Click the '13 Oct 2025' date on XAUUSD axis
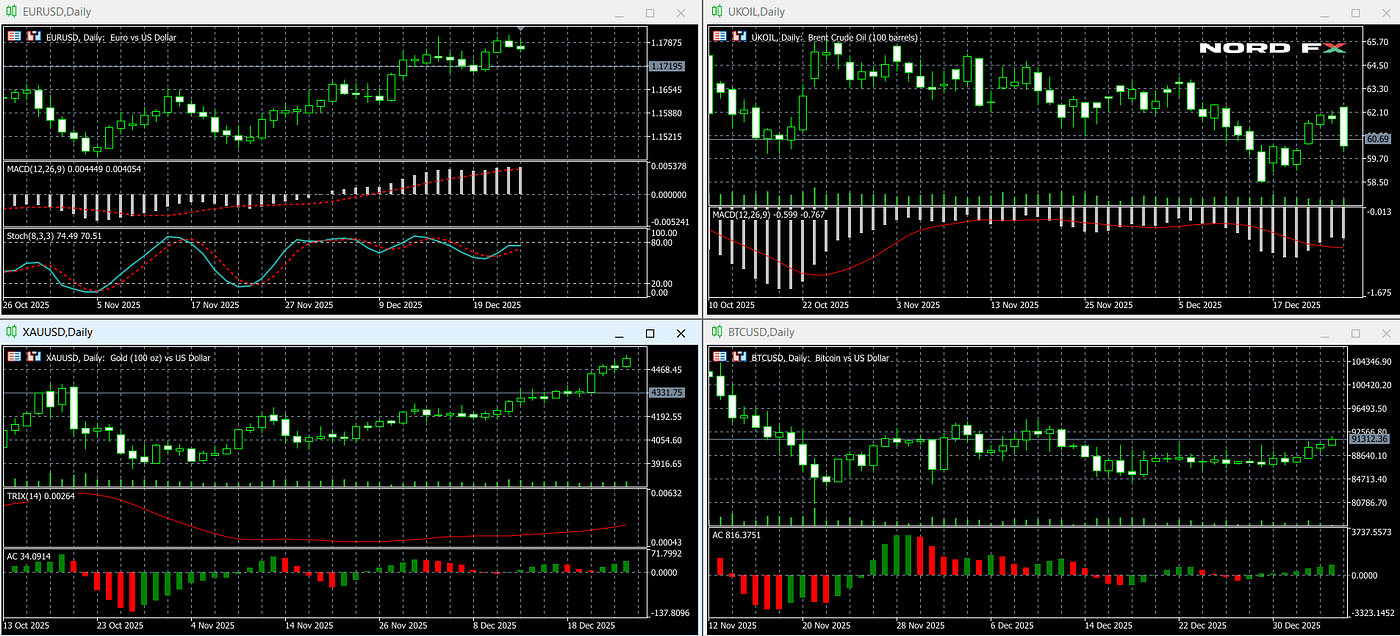Viewport: 1400px width, 636px height. (x=25, y=625)
